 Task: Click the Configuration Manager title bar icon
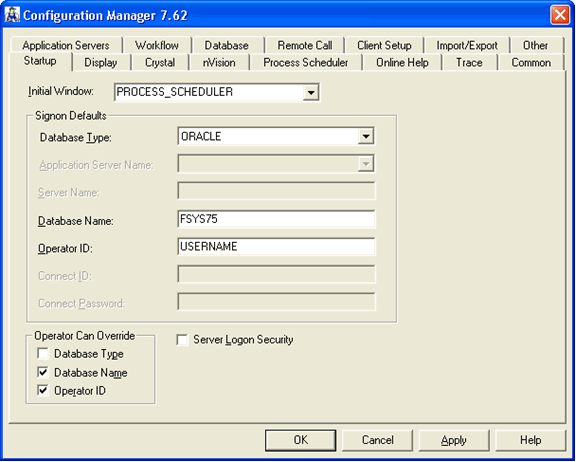[12, 15]
